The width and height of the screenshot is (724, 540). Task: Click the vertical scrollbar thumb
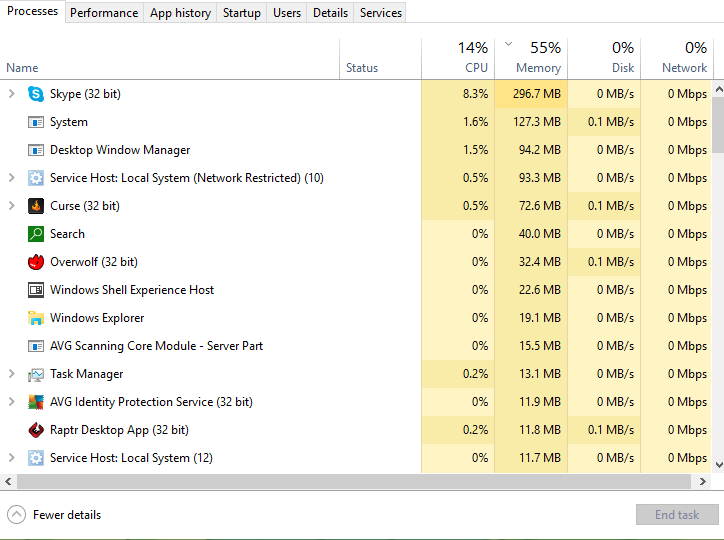pyautogui.click(x=718, y=125)
